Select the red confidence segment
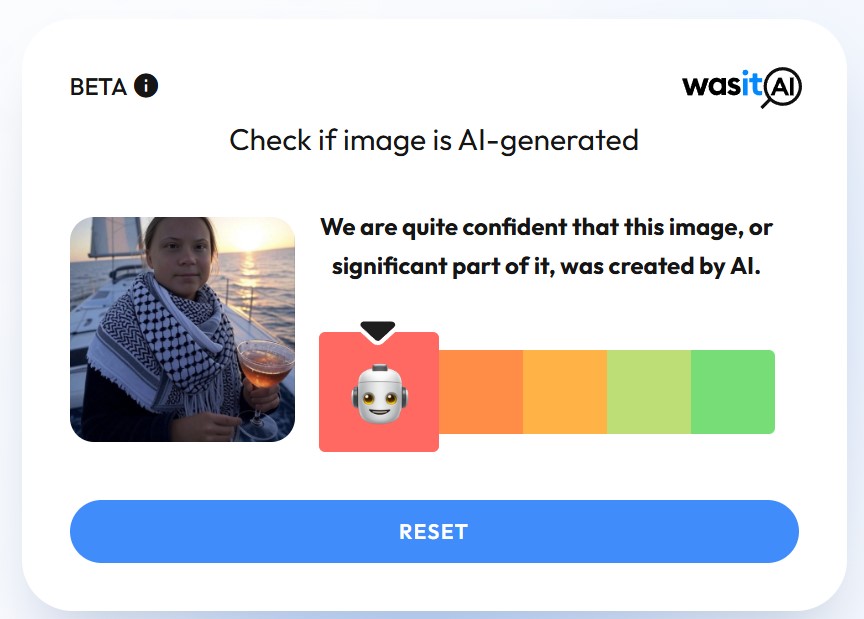 (x=379, y=392)
